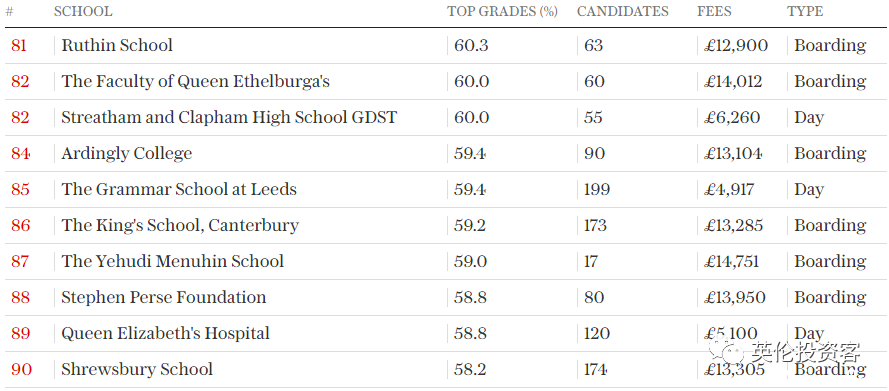The width and height of the screenshot is (889, 391).
Task: Open the Ruthin School entry
Action: [117, 45]
